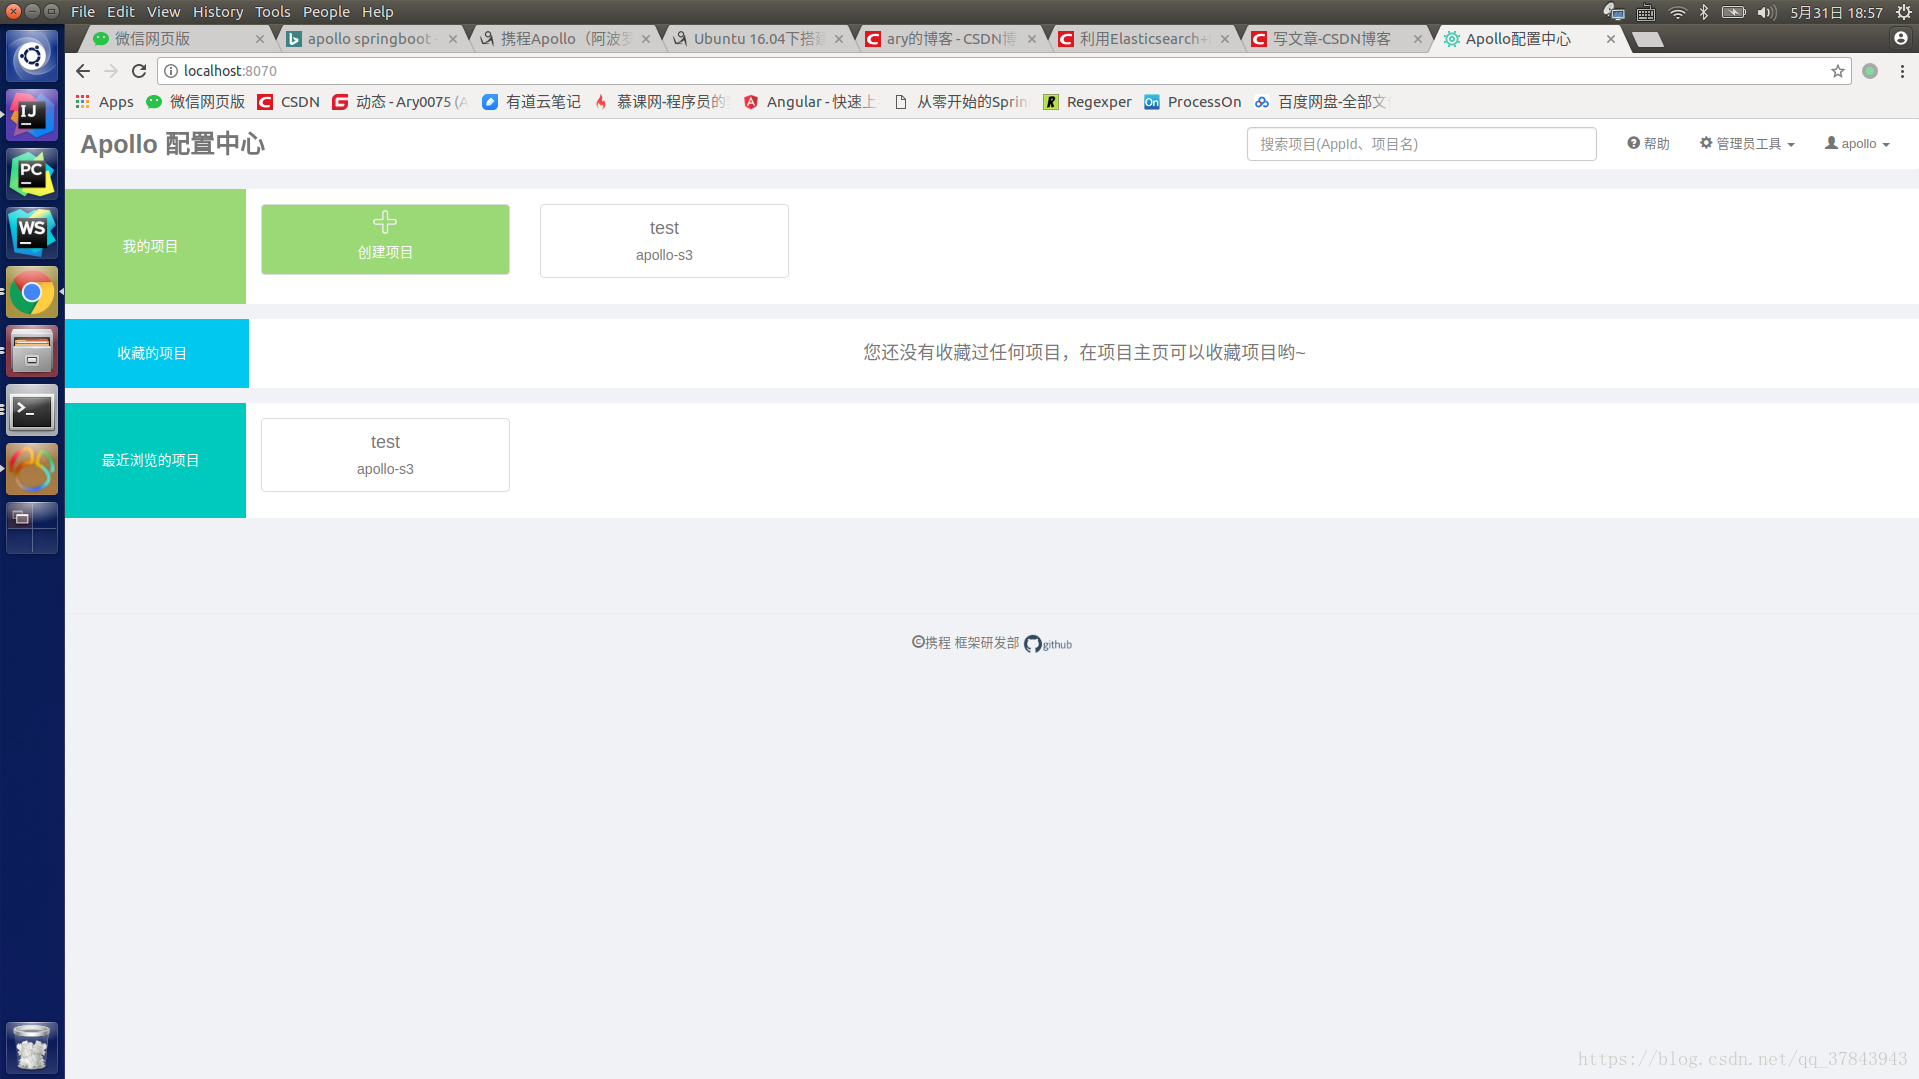Open the Trash in the dock
This screenshot has width=1919, height=1079.
pyautogui.click(x=32, y=1047)
